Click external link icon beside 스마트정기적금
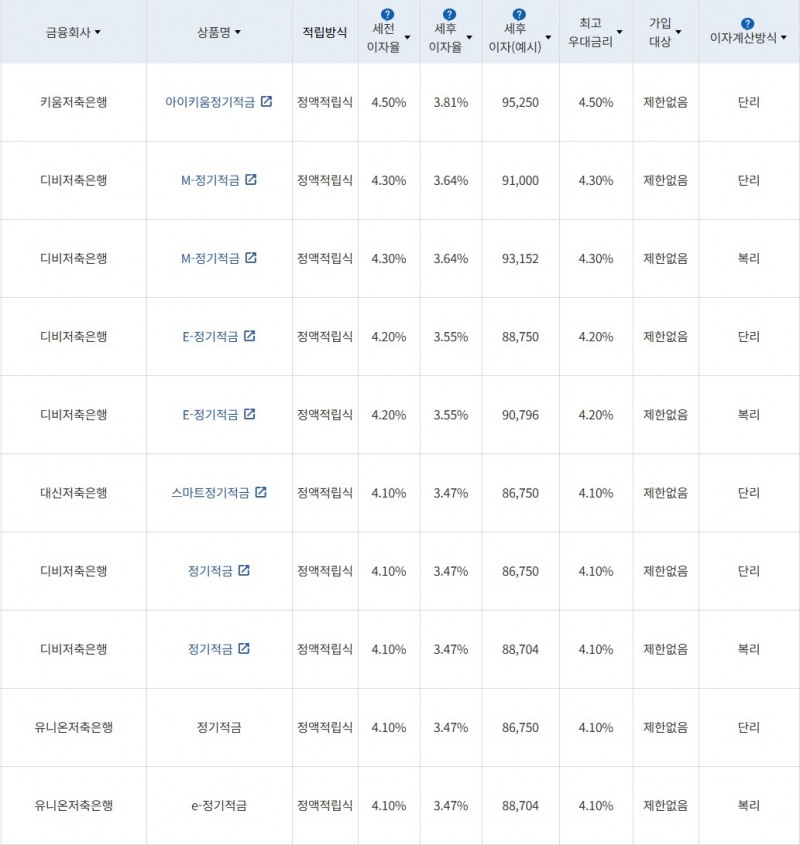 pos(261,492)
